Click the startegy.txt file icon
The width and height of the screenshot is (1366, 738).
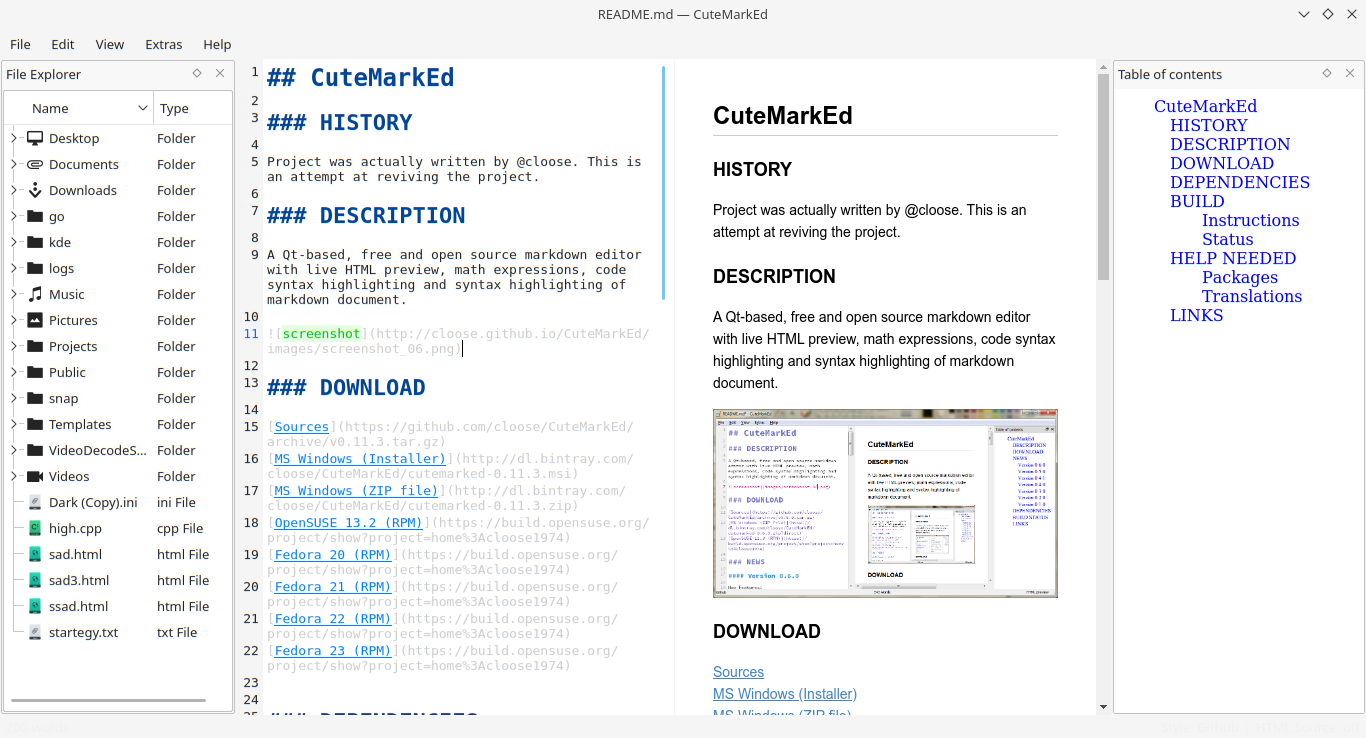35,632
